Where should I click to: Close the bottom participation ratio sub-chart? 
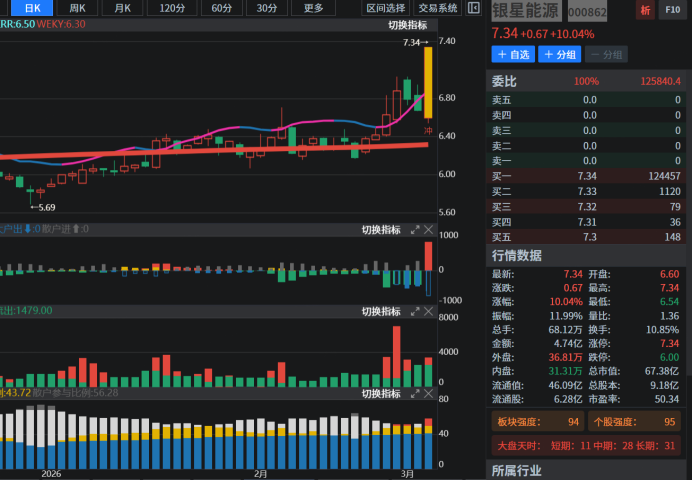[x=429, y=394]
